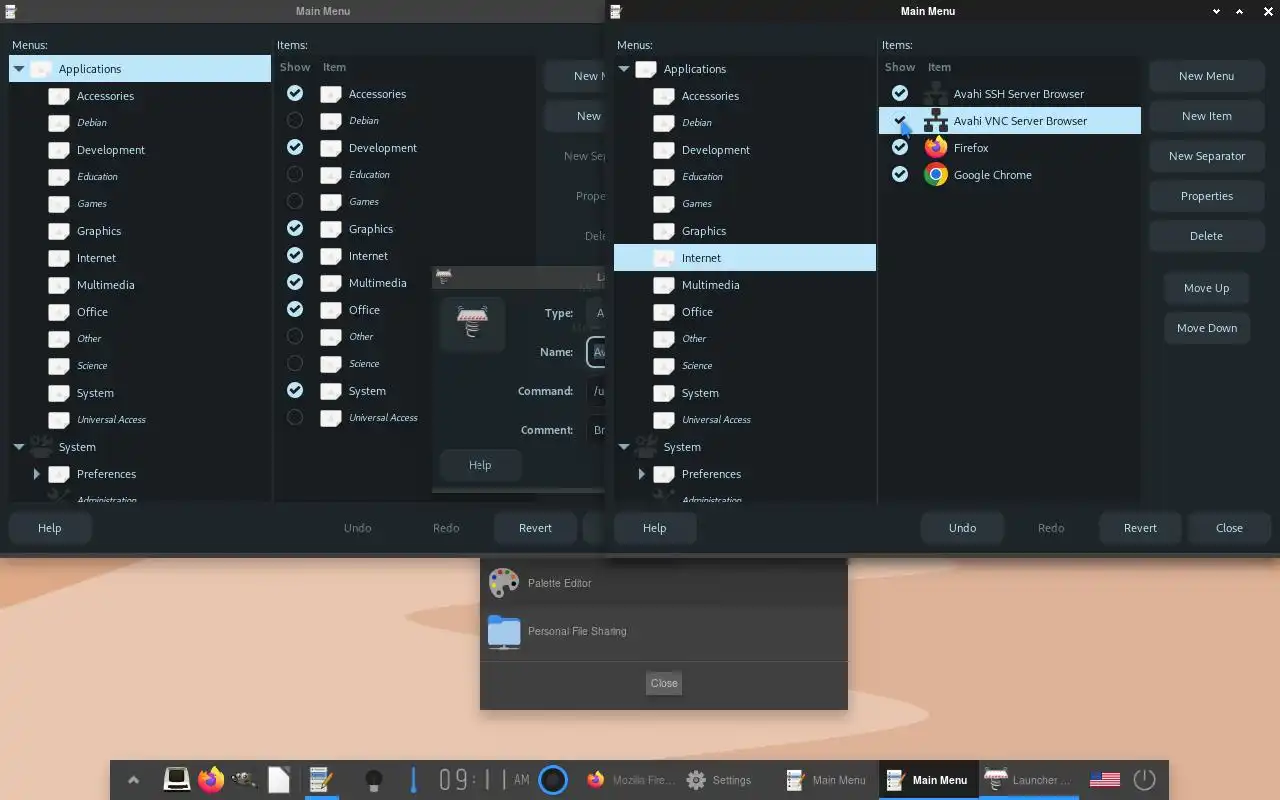The width and height of the screenshot is (1280, 800).
Task: Click the Undo button in front window
Action: (962, 528)
